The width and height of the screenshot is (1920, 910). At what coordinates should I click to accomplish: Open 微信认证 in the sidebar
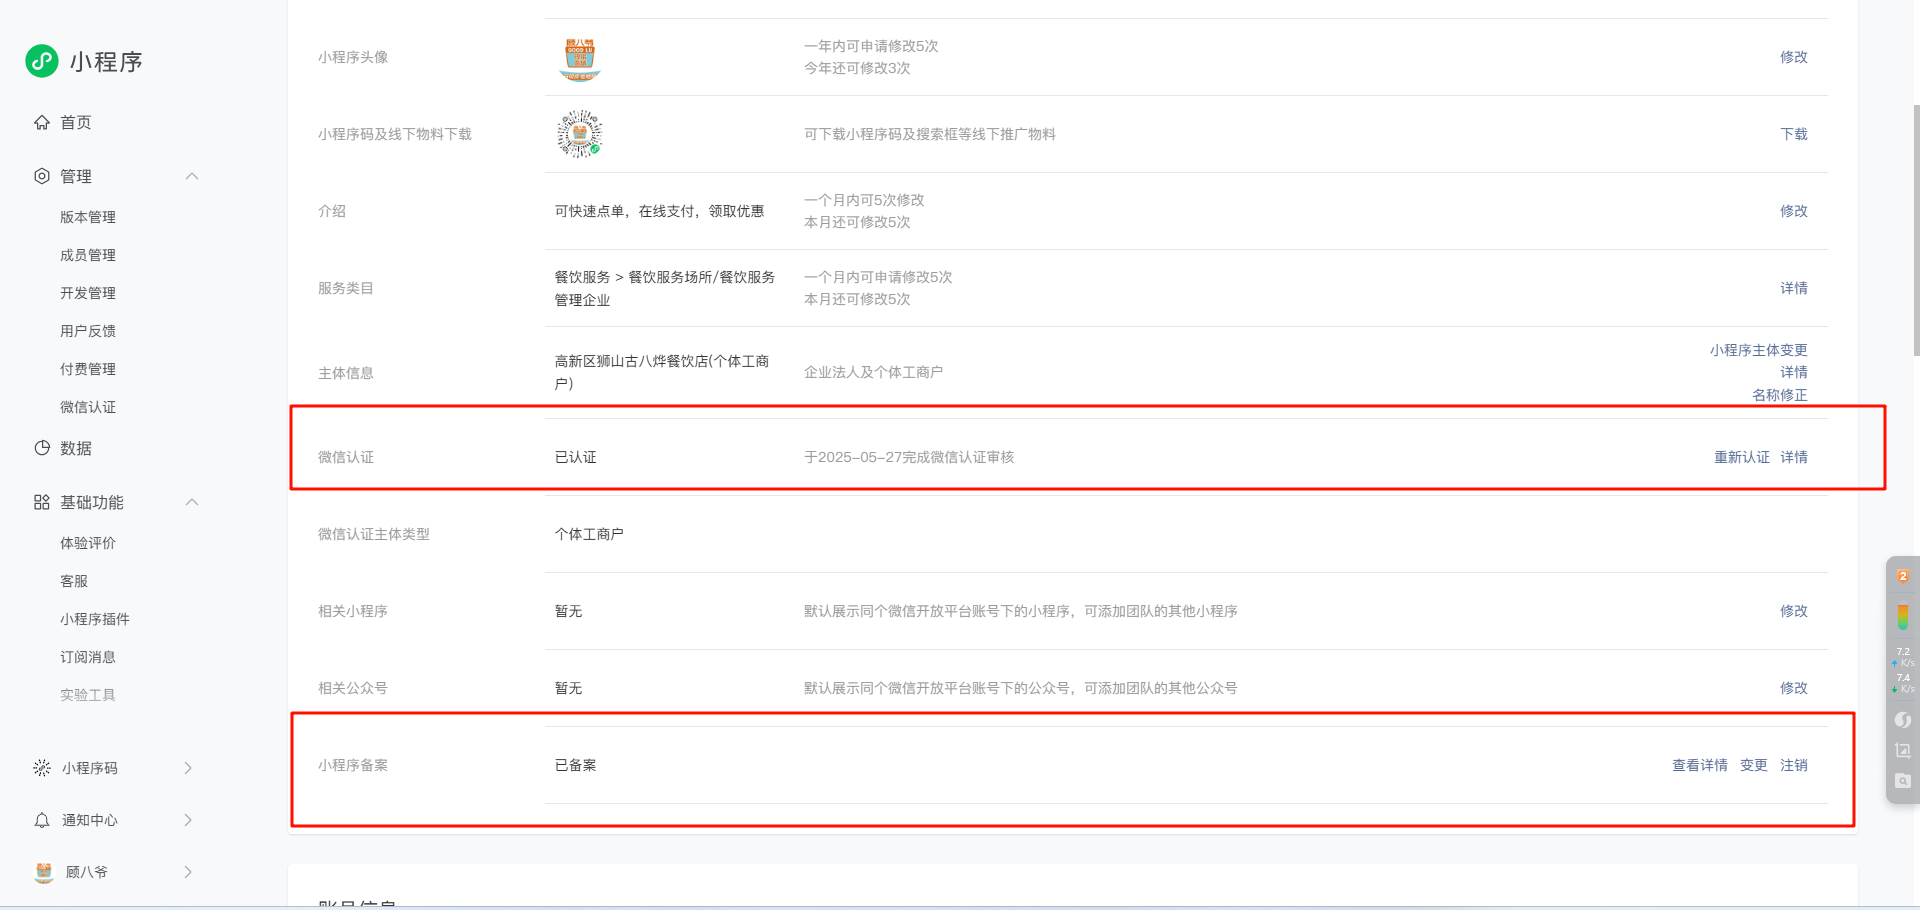(88, 407)
